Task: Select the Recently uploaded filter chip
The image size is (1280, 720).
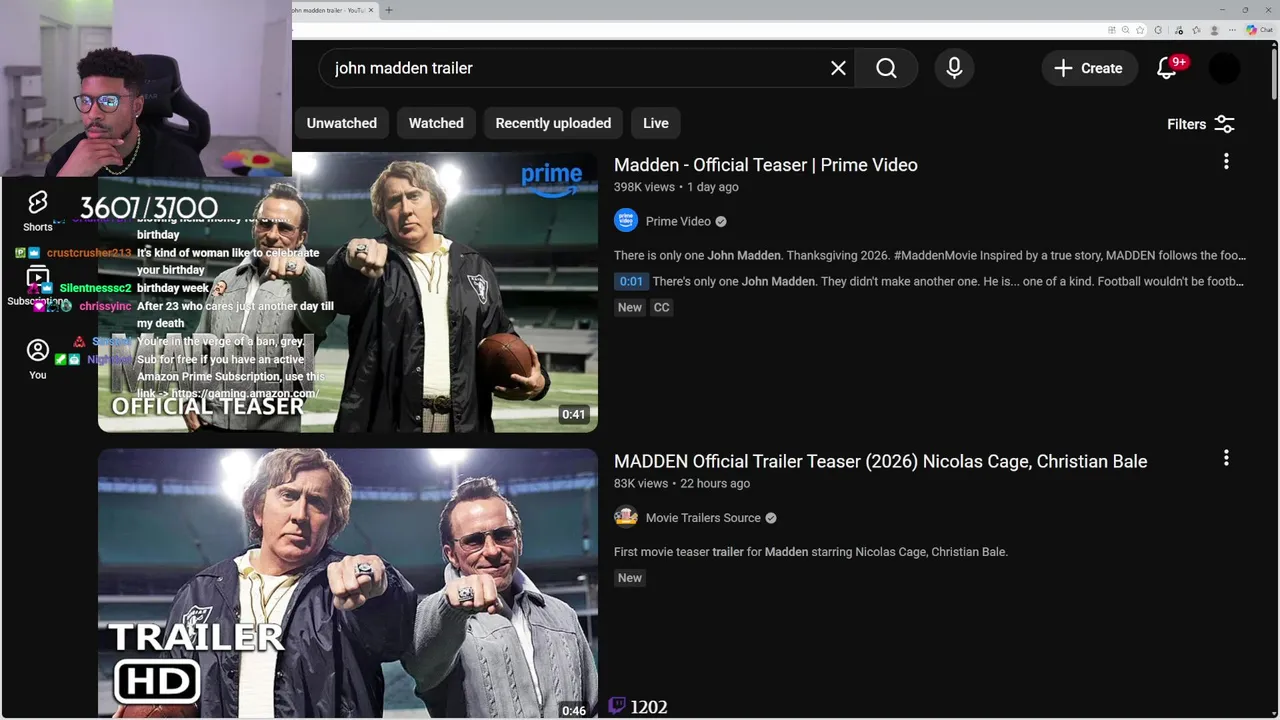Action: pos(553,123)
